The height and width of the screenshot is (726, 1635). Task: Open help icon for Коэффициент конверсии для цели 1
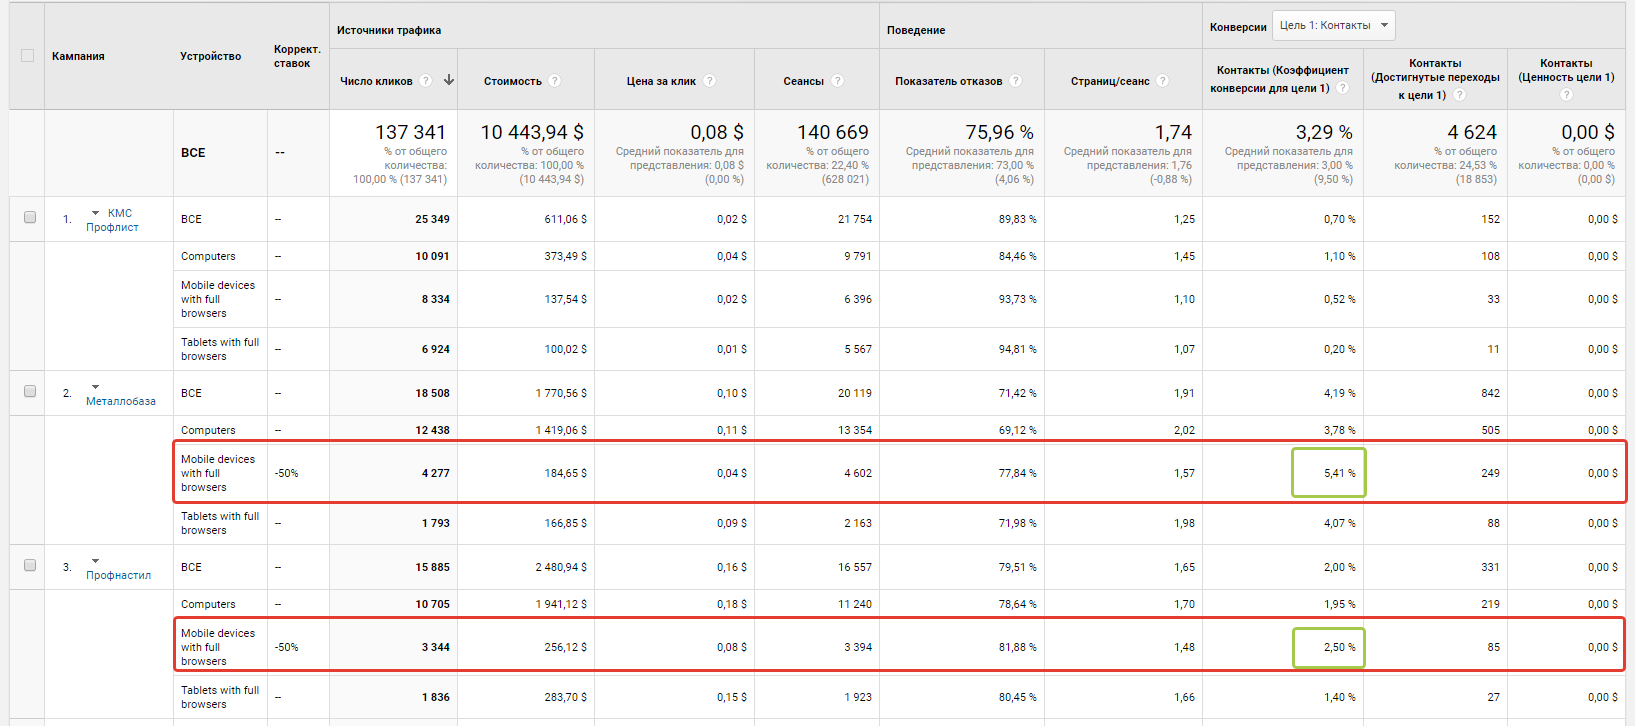click(x=1343, y=88)
